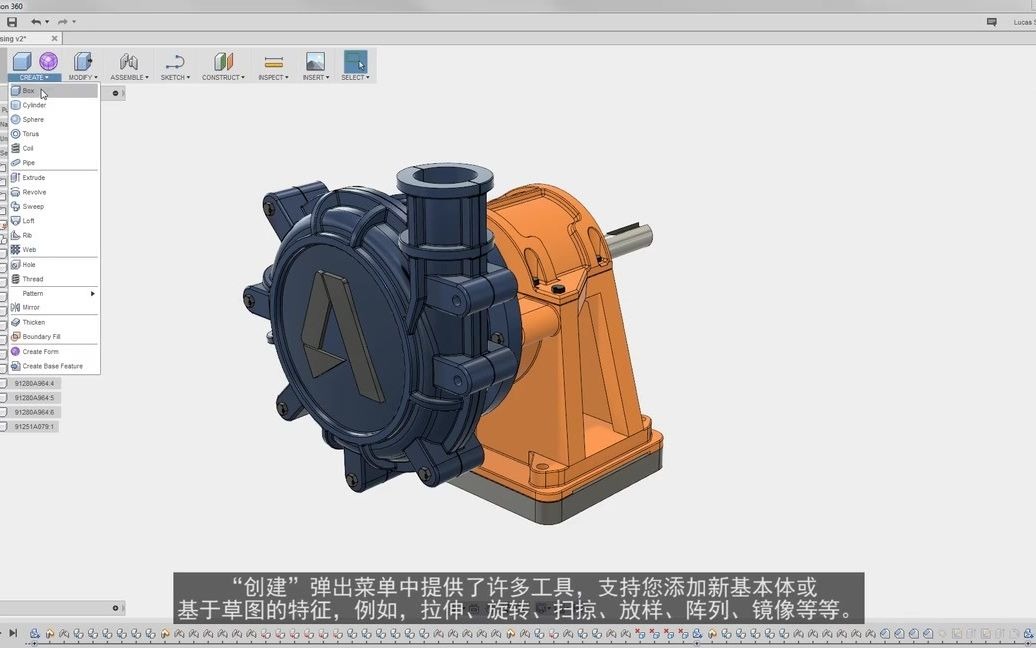Select the Create Form command
The image size is (1036, 648).
(40, 351)
